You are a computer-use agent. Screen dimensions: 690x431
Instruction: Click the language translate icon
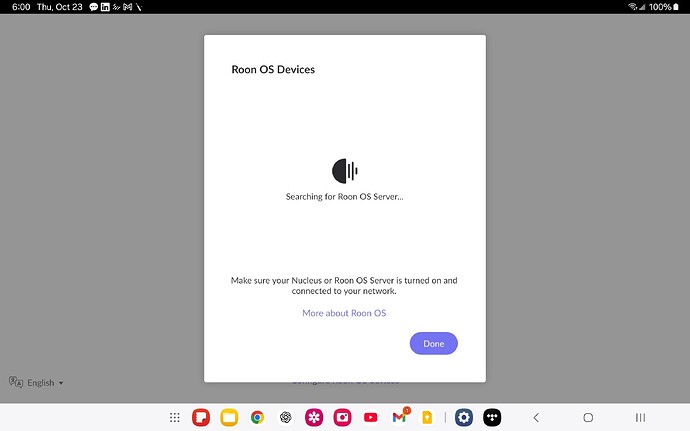point(16,382)
